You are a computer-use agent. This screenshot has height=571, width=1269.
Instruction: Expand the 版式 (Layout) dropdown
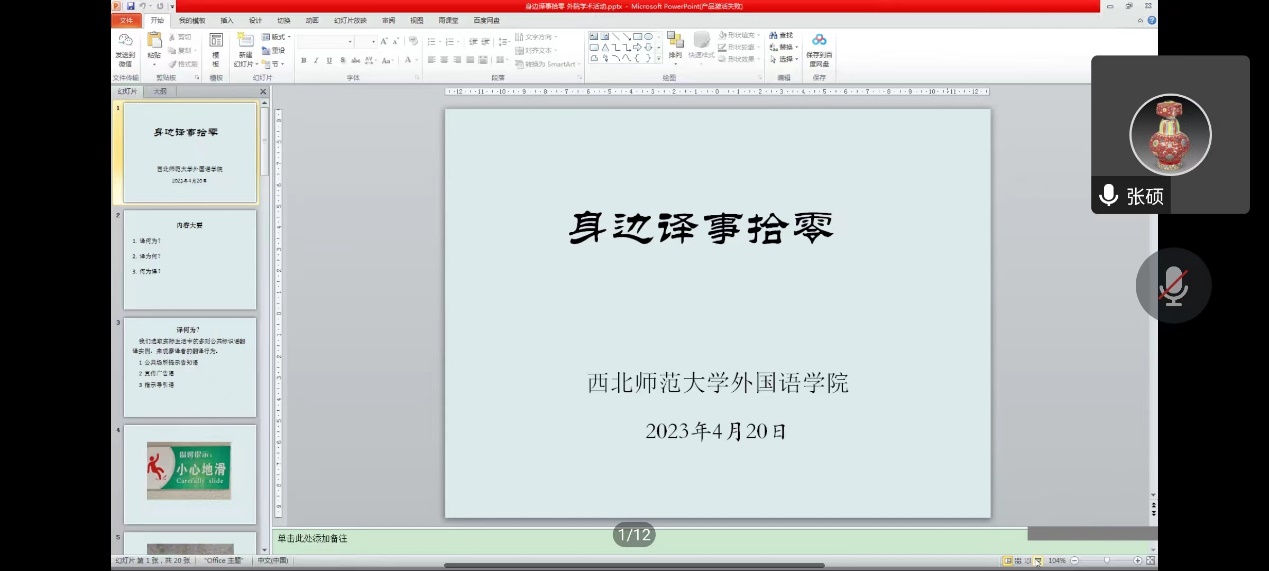point(276,37)
